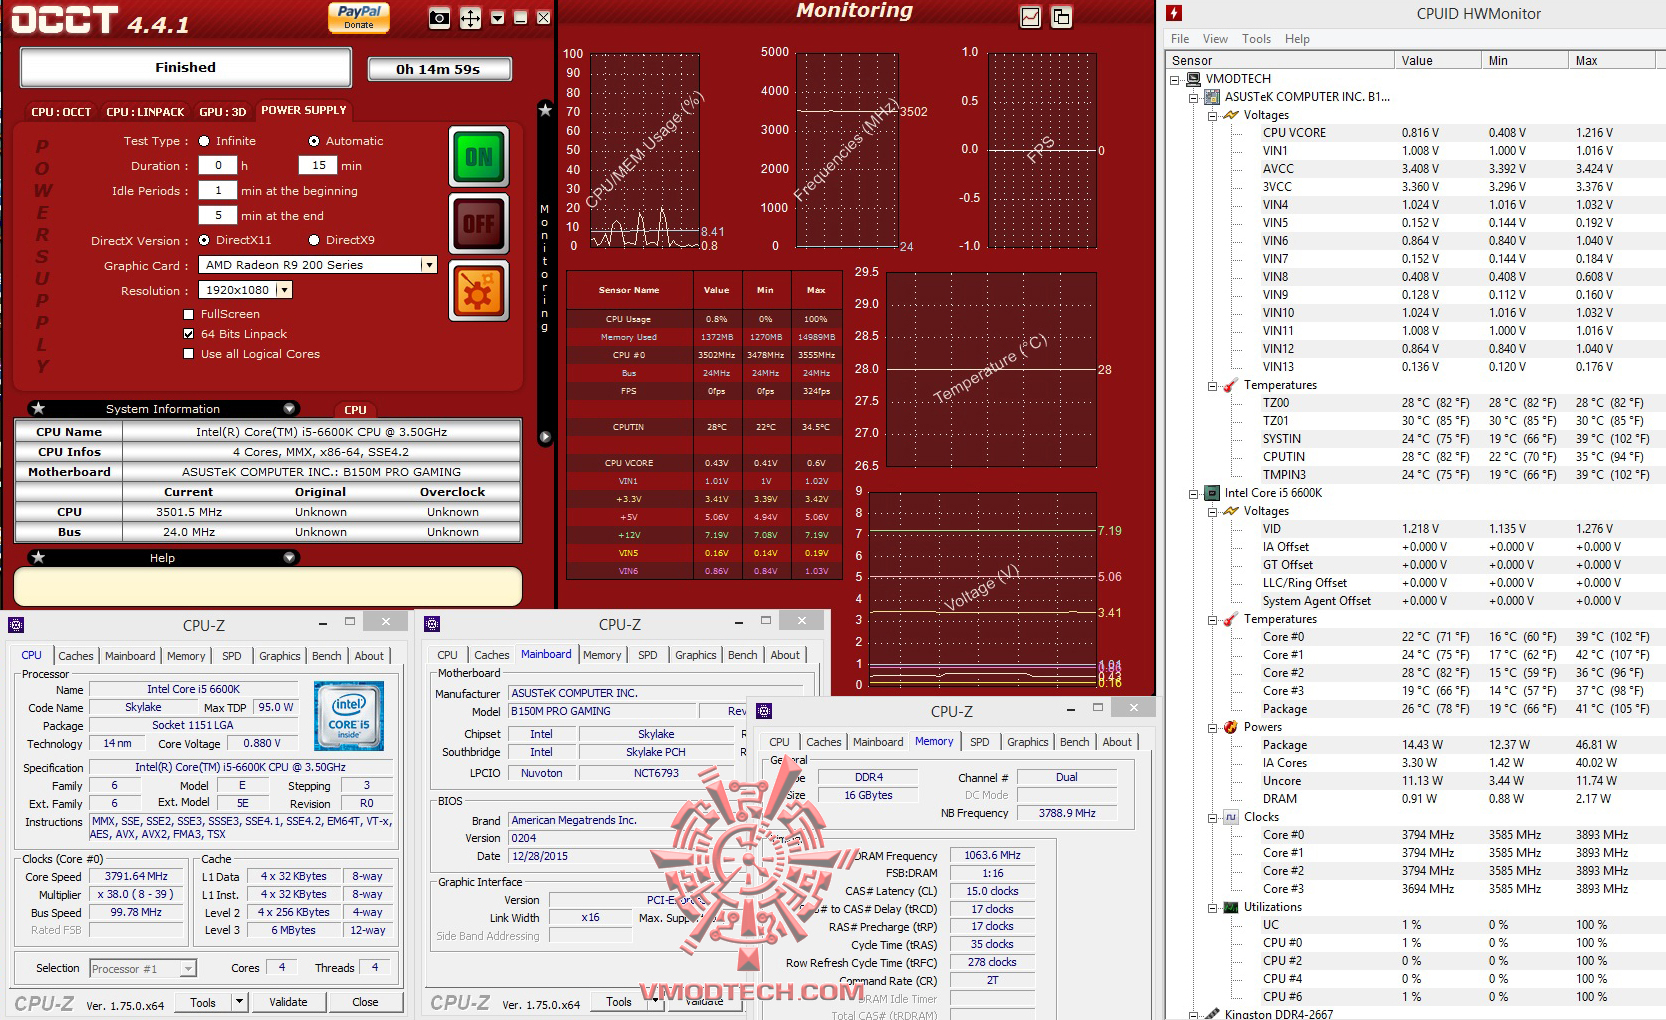Click the Clocks icon in HWMonitor tree
Viewport: 1666px width, 1020px height.
point(1230,817)
